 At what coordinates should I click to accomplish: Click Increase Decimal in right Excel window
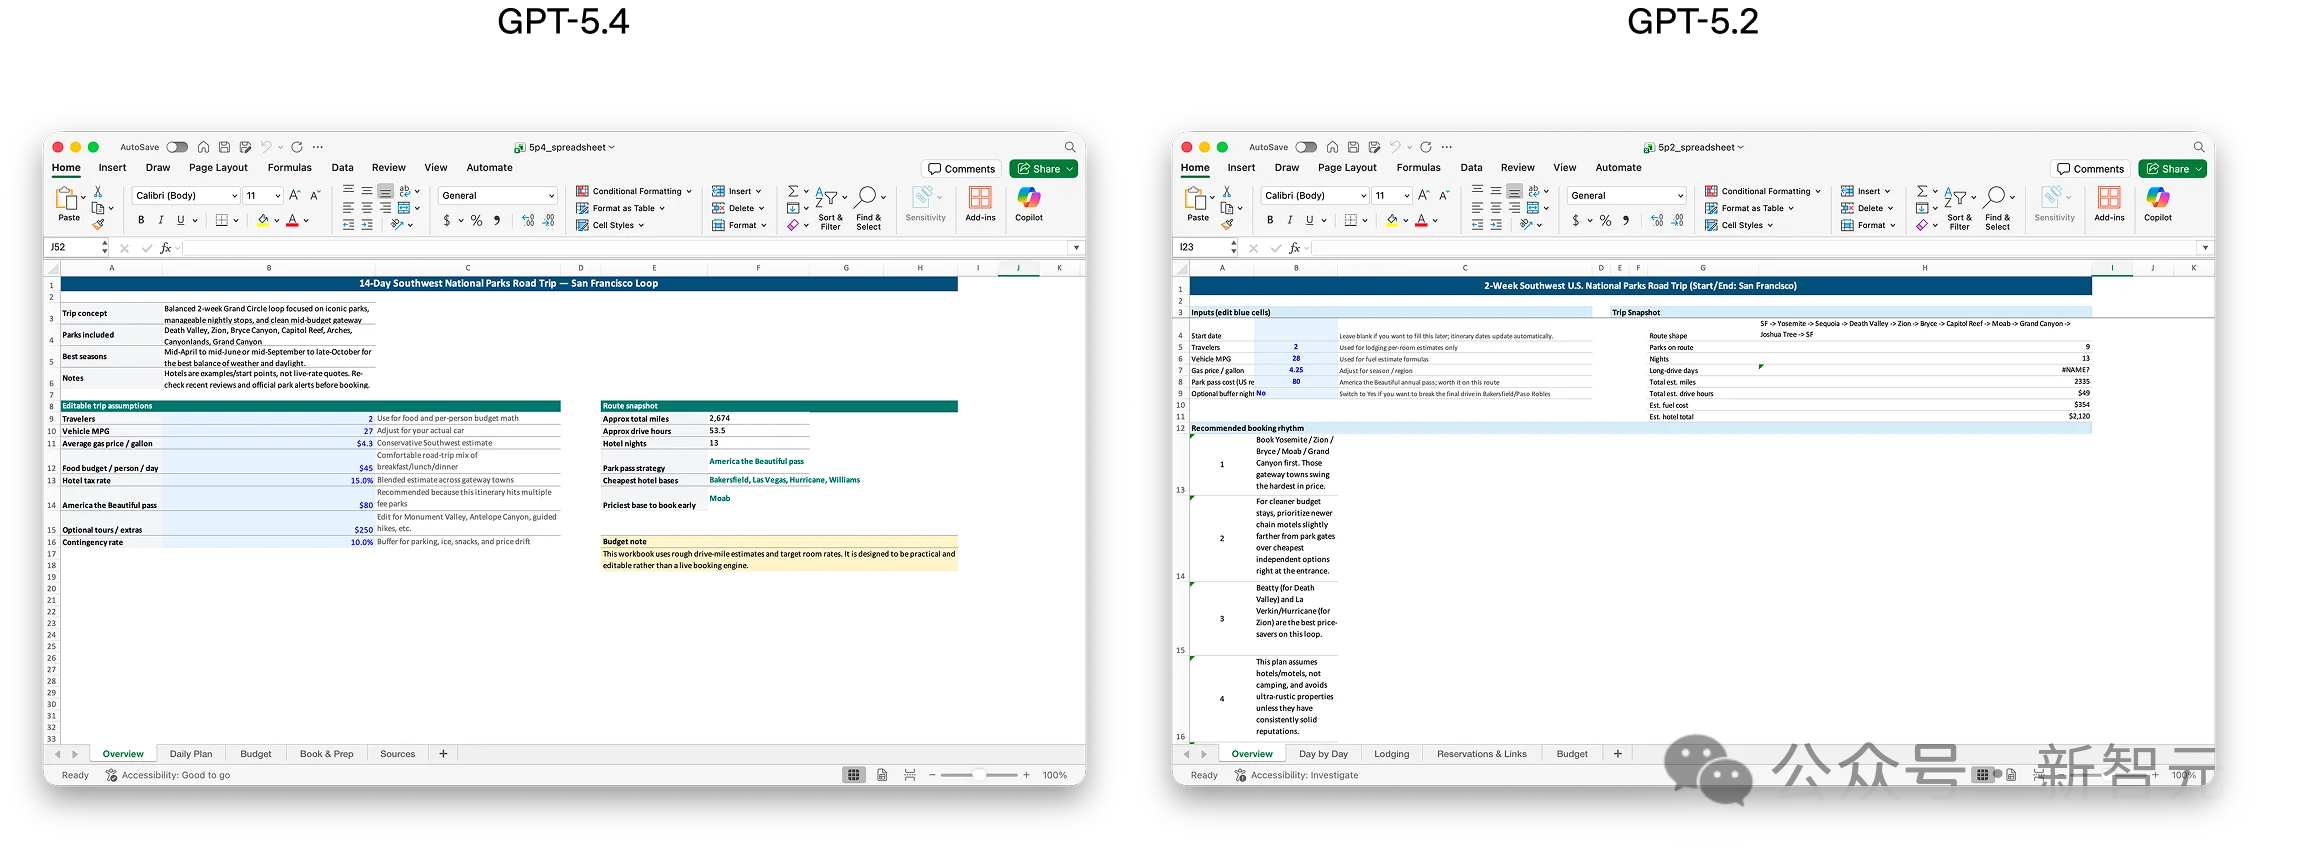tap(1657, 221)
